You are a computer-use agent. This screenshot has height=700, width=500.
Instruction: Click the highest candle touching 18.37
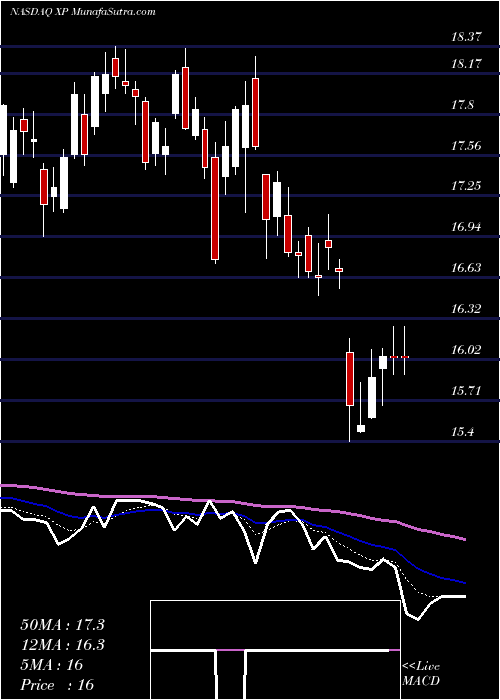[x=116, y=67]
